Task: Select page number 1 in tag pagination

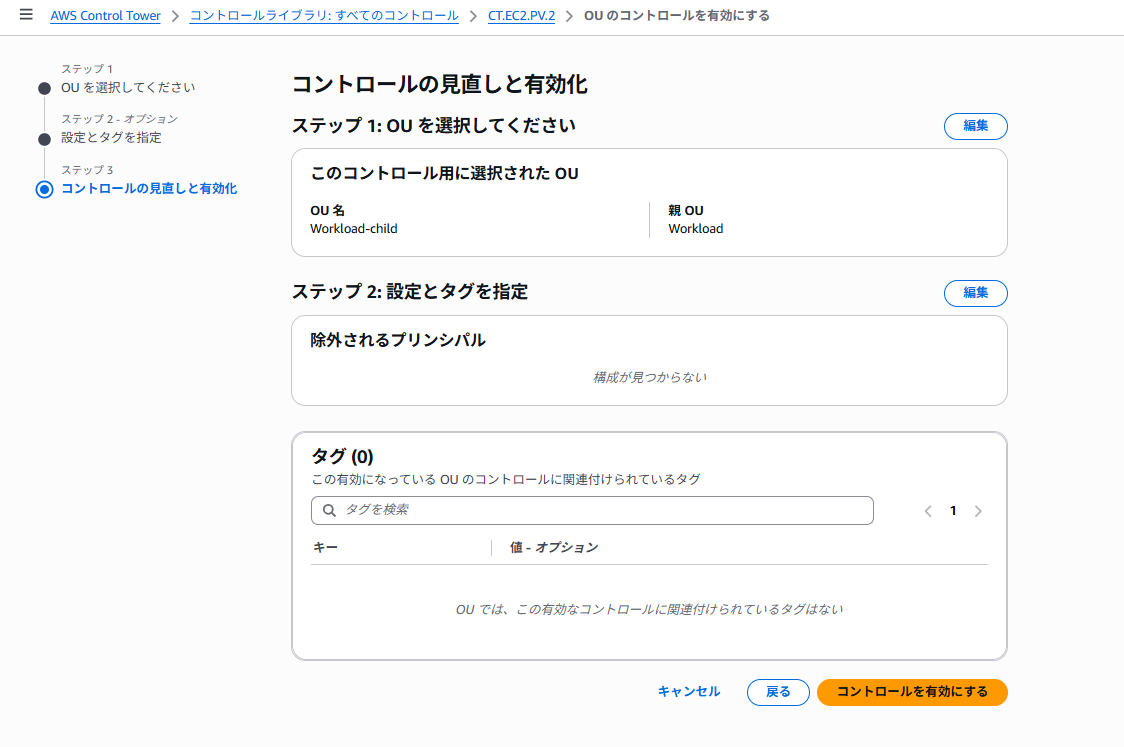Action: 953,511
